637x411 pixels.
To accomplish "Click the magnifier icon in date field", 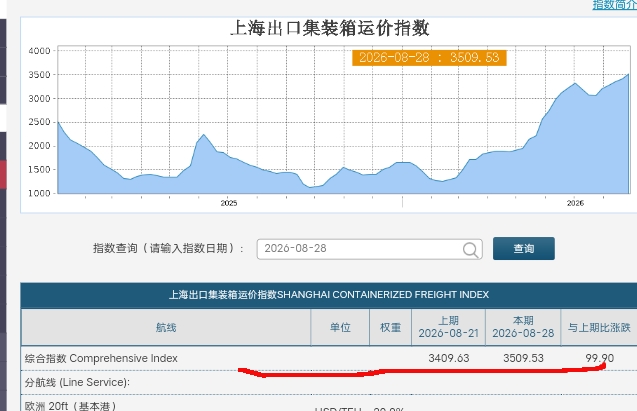I will click(x=470, y=249).
